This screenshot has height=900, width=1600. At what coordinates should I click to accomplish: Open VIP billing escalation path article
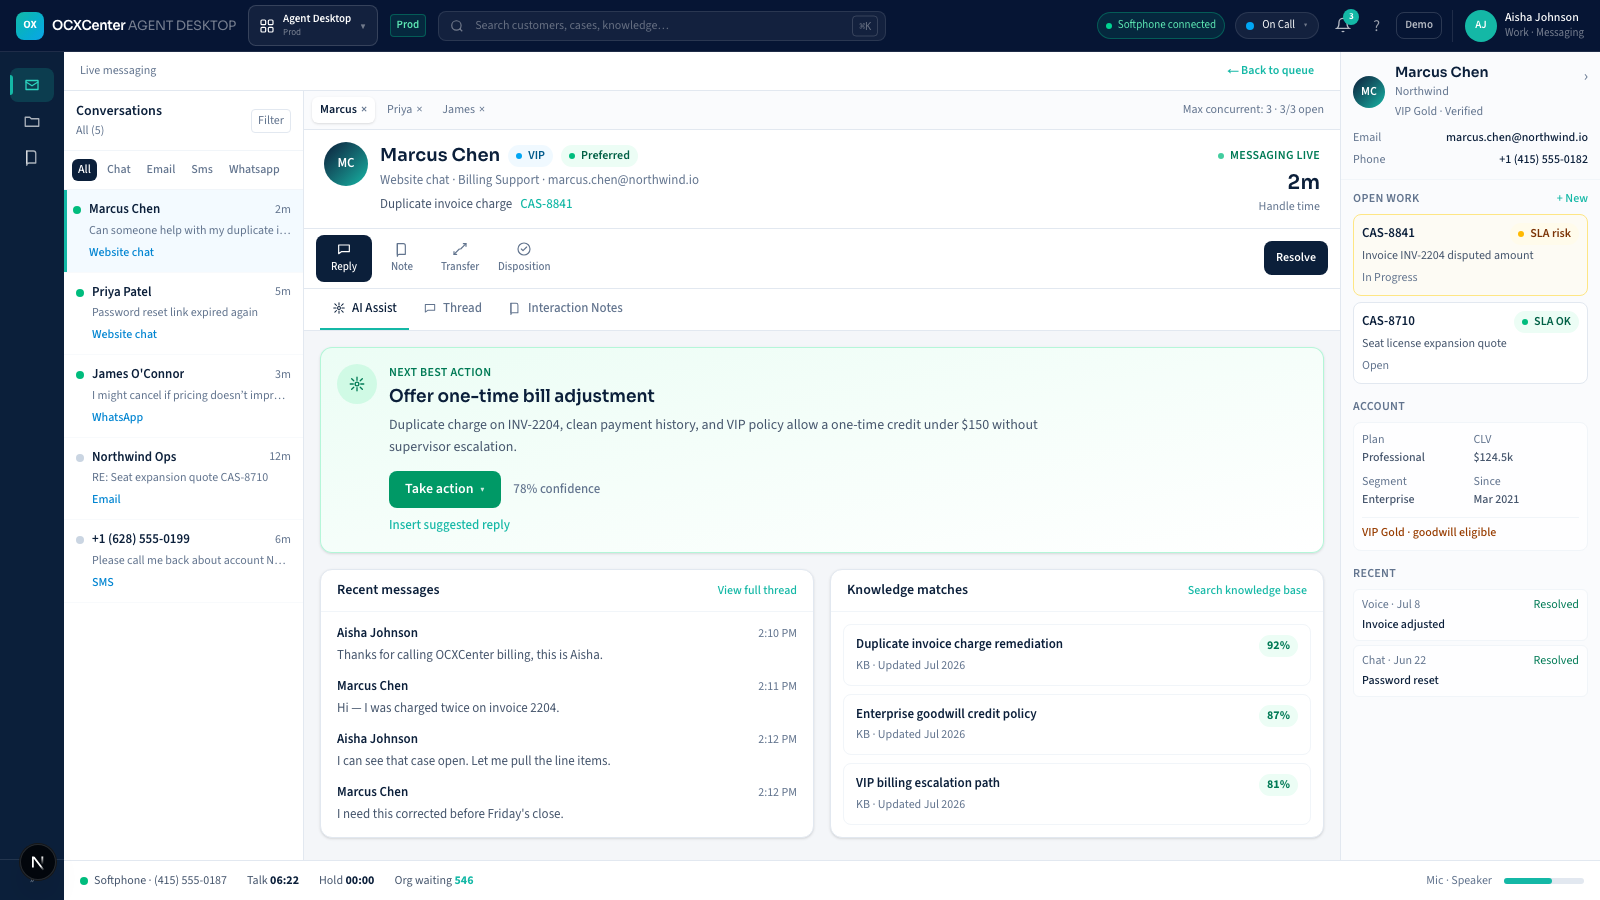[1076, 794]
